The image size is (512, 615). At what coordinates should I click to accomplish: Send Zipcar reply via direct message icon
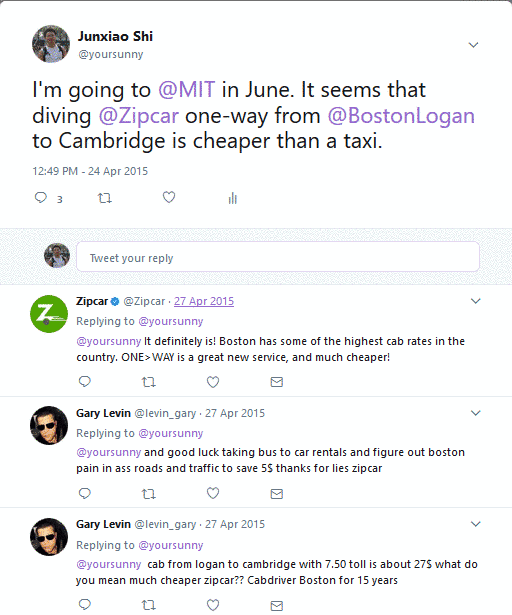[277, 382]
